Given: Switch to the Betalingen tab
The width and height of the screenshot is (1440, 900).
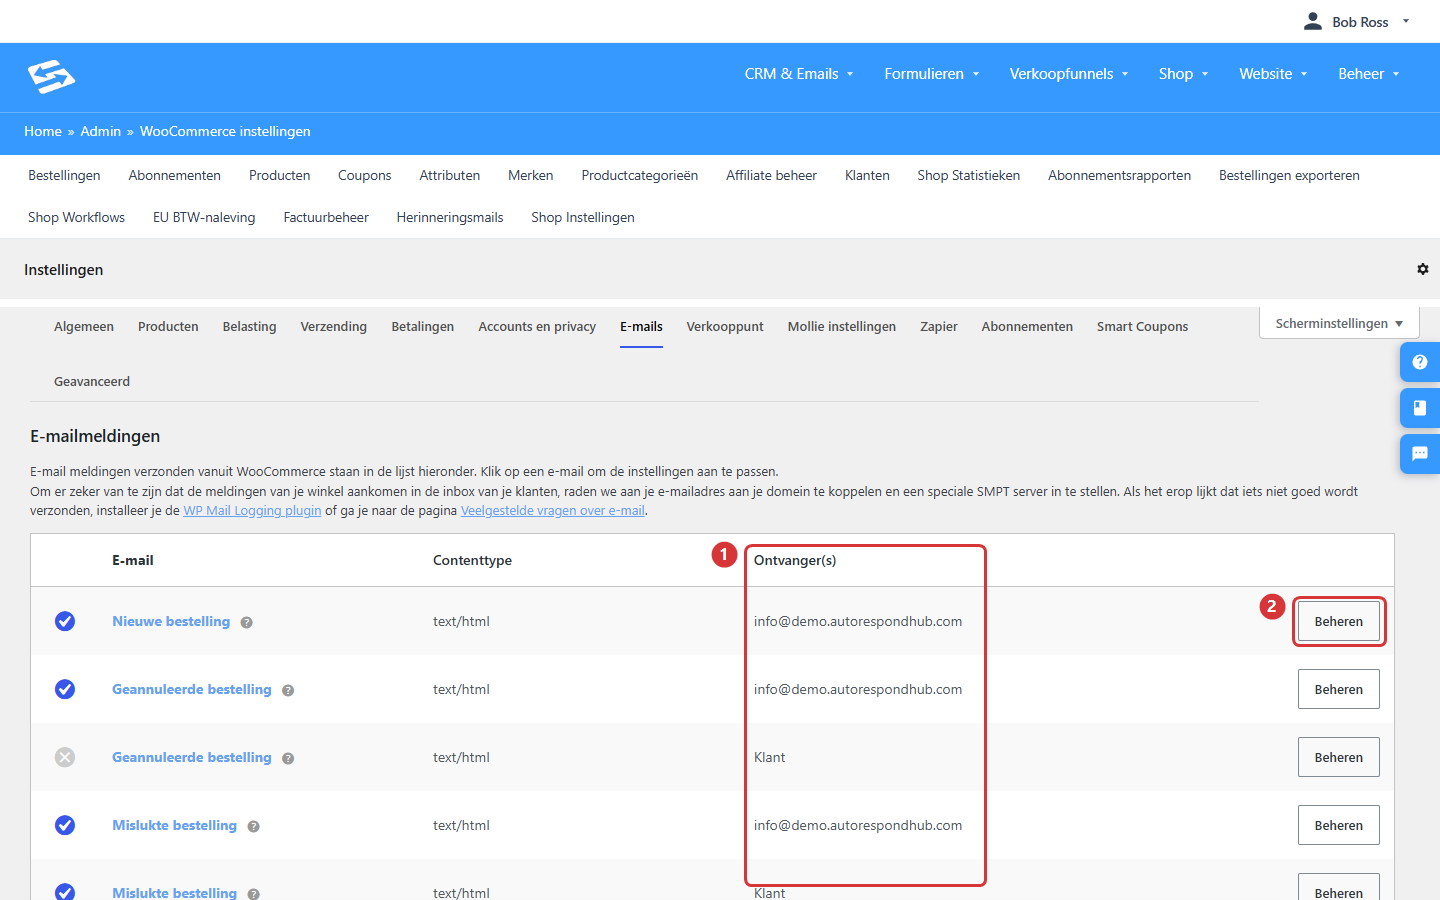Looking at the screenshot, I should tap(422, 327).
